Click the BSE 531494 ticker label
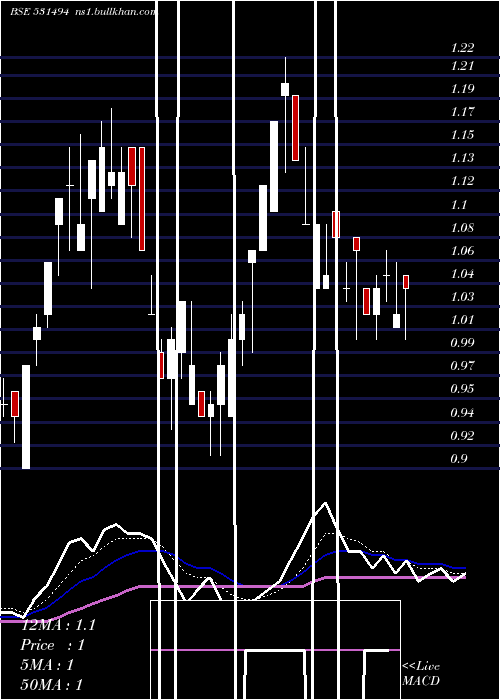Viewport: 500px width, 700px height. tap(39, 12)
